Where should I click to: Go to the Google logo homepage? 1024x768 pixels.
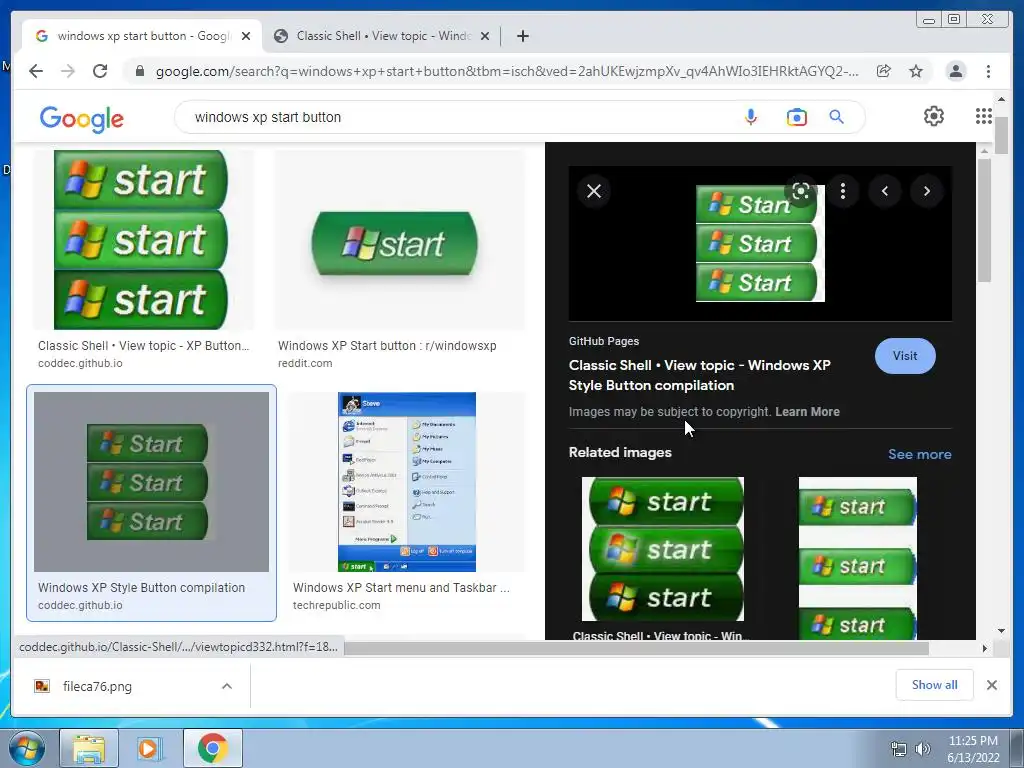coord(82,119)
